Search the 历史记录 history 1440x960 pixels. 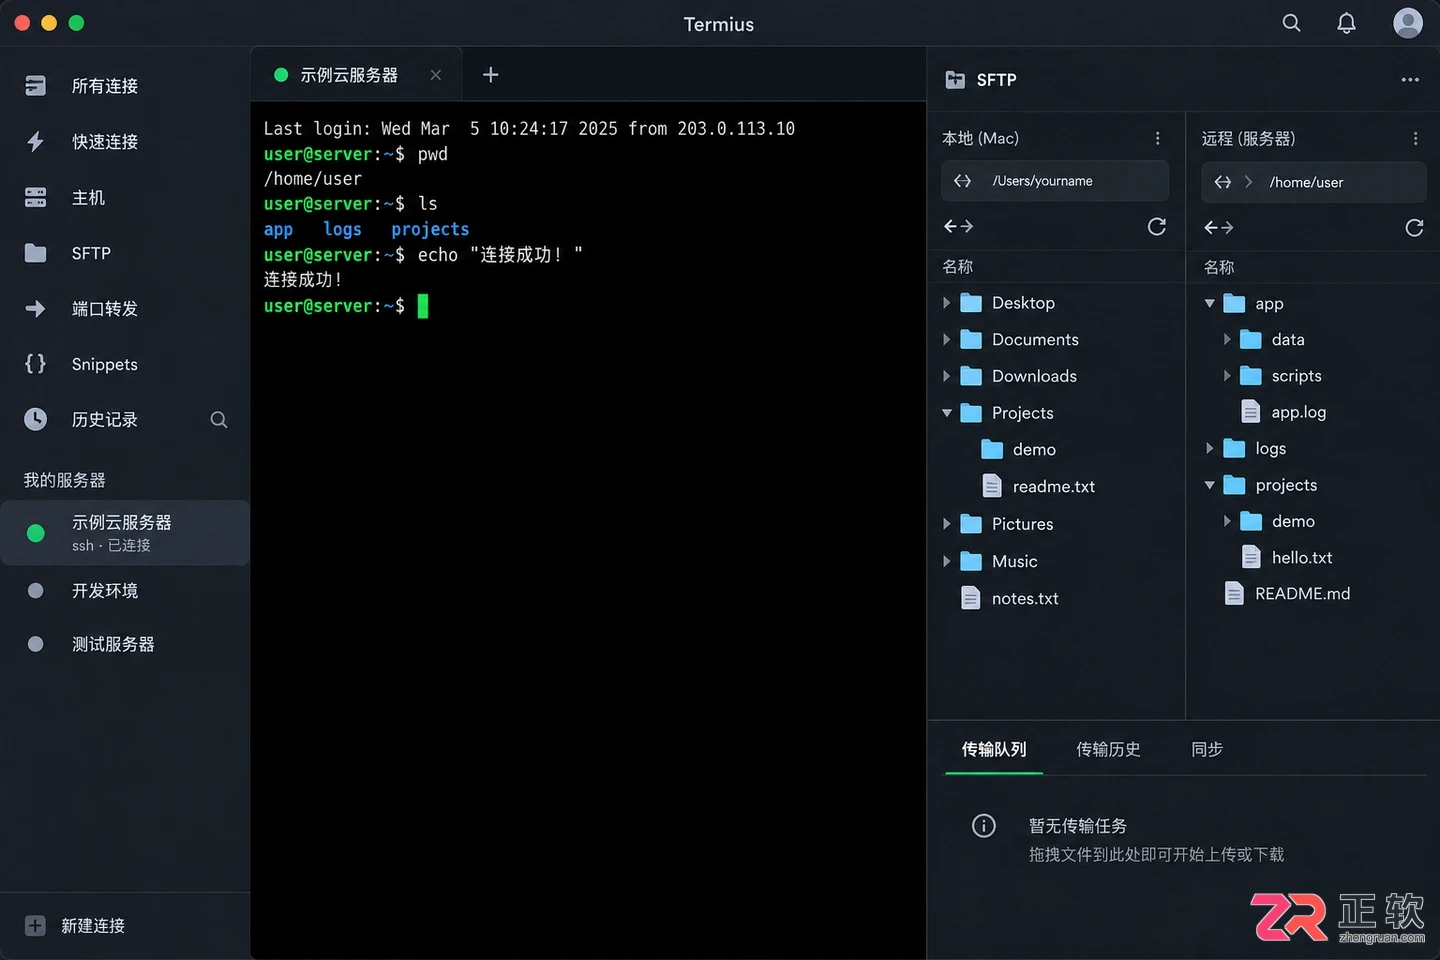click(219, 420)
